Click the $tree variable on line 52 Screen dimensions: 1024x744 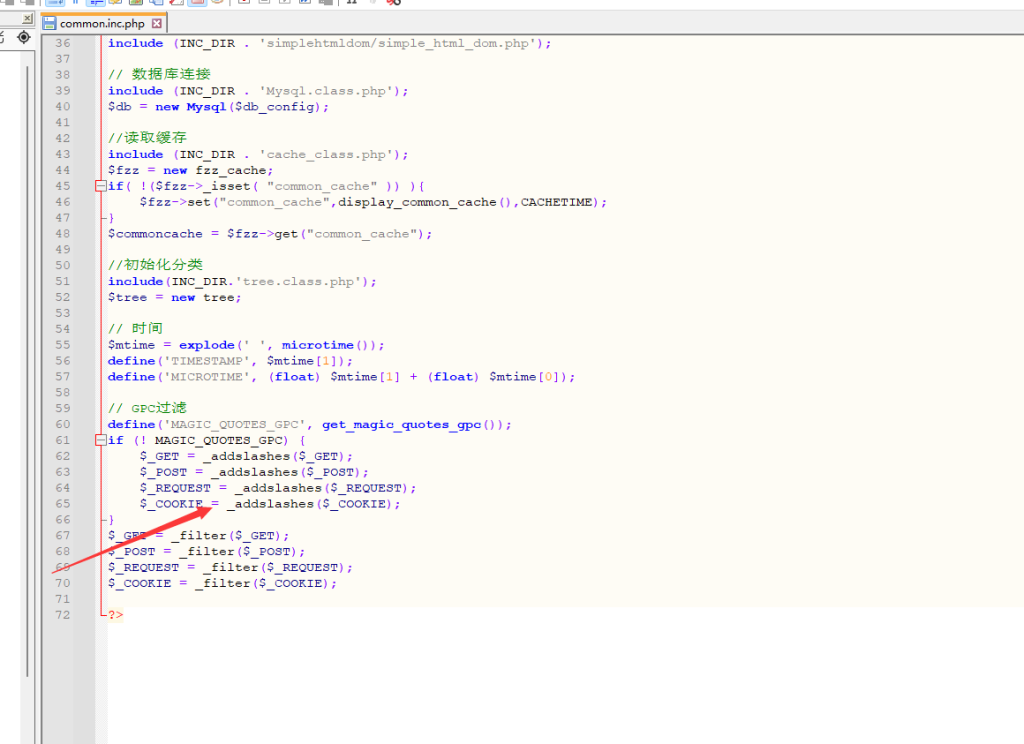[127, 298]
